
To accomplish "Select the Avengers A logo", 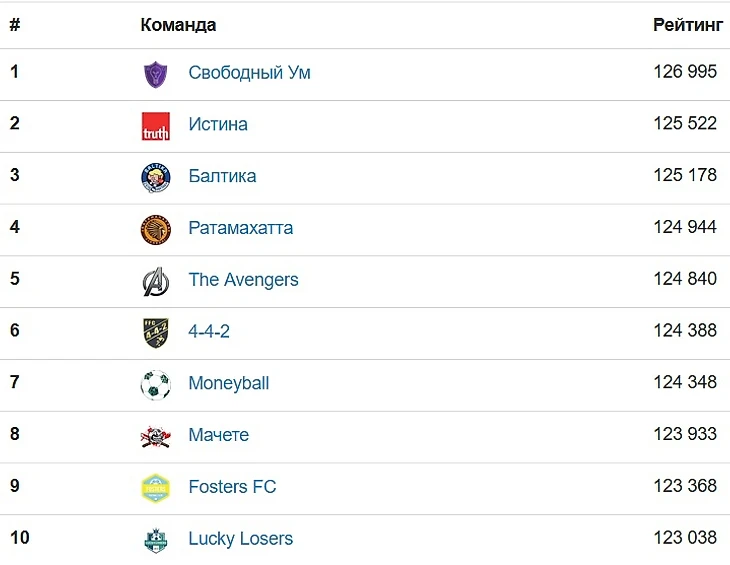I will [155, 282].
